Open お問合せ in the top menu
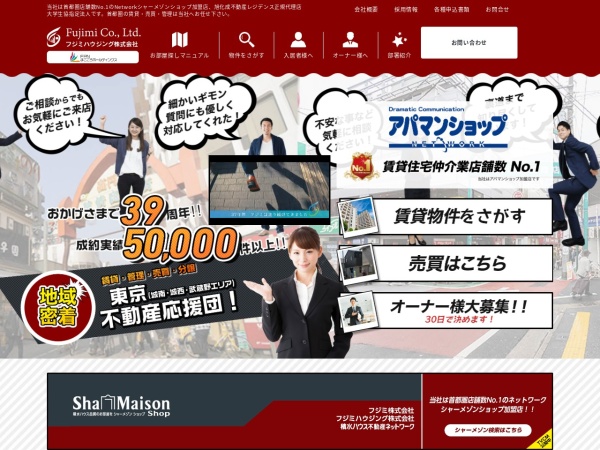 click(x=497, y=10)
